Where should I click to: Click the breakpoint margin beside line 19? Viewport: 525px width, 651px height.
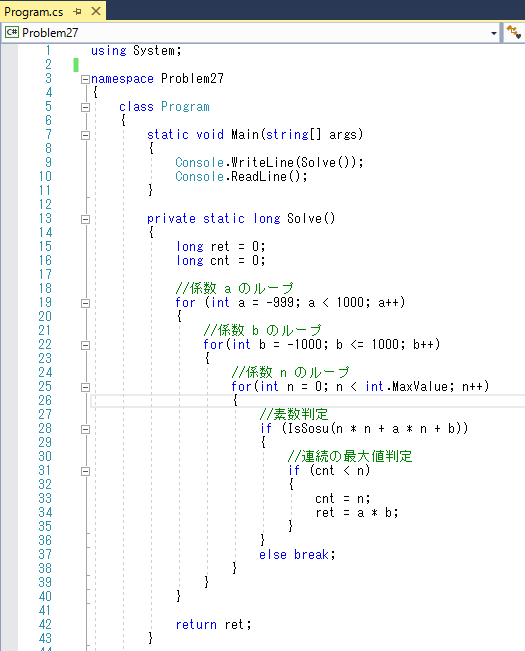click(9, 303)
